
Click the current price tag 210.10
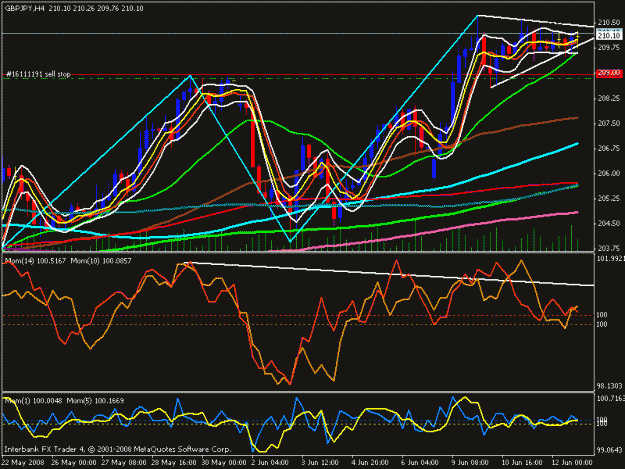pyautogui.click(x=609, y=35)
